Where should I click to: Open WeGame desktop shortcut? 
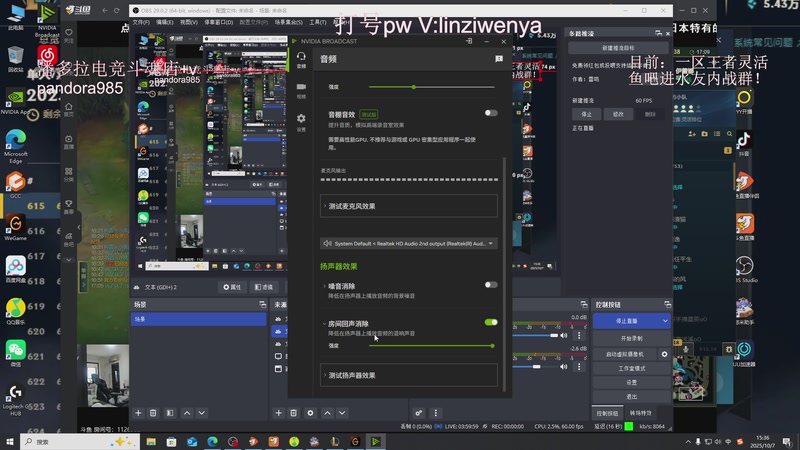tap(15, 228)
